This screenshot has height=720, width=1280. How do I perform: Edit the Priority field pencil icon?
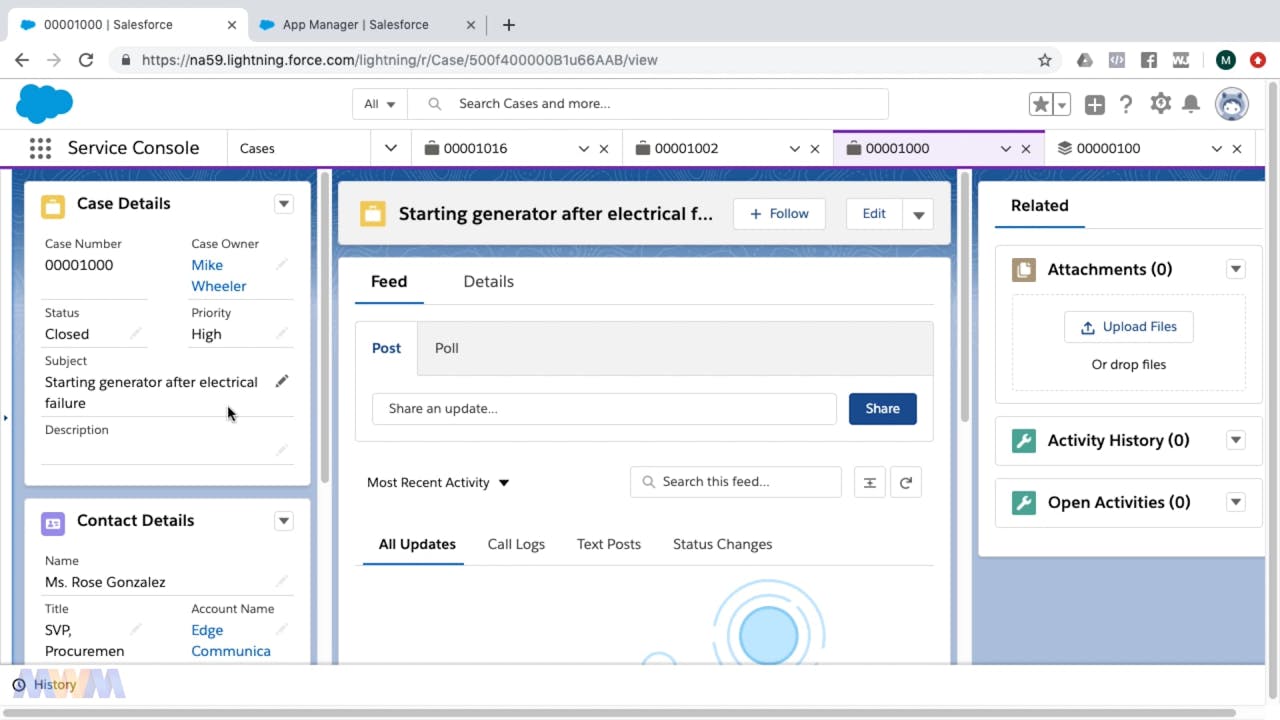click(282, 333)
